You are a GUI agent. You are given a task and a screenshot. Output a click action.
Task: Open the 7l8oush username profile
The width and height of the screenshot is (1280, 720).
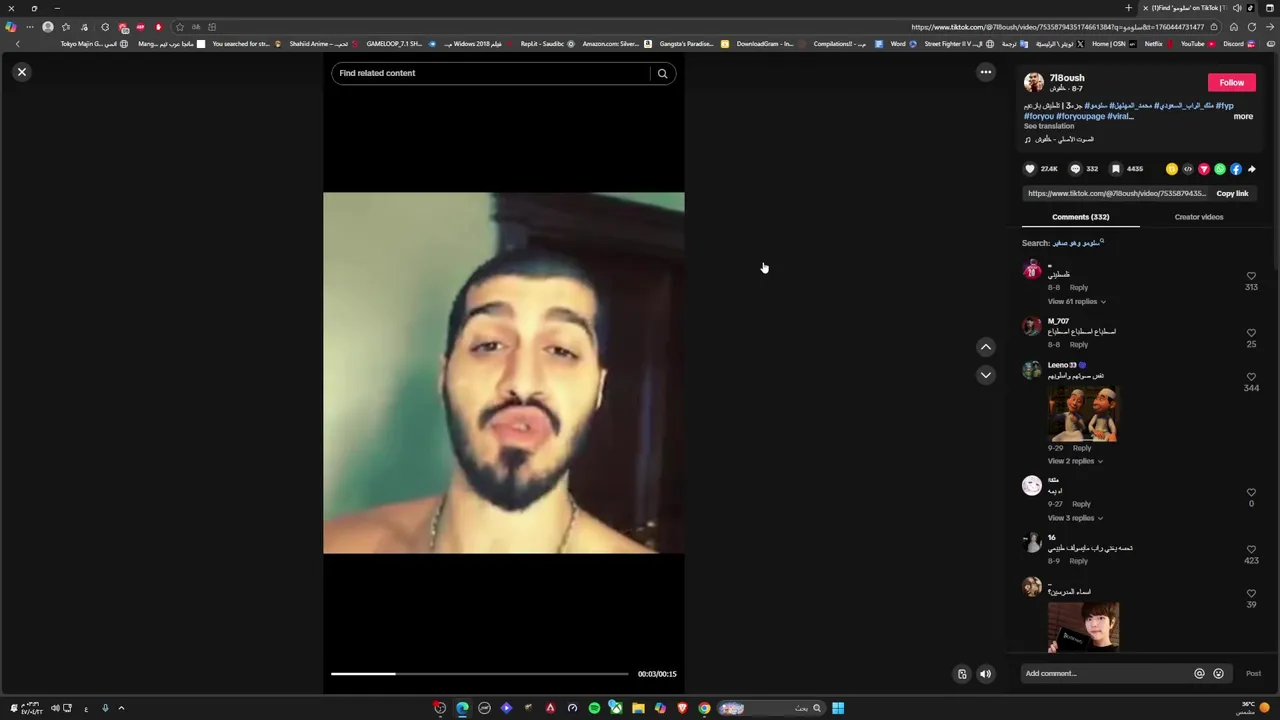(1066, 78)
